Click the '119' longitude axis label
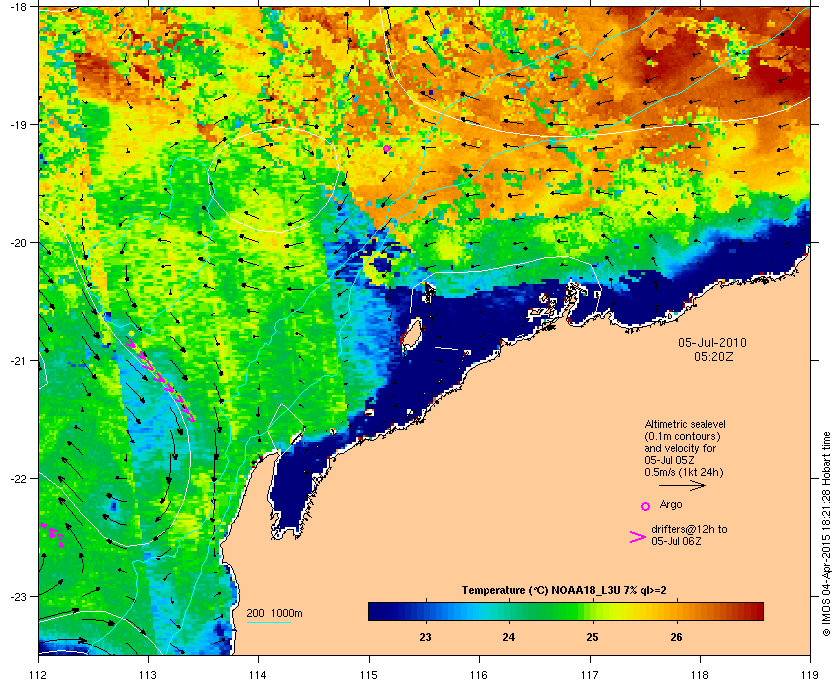Screen dimensions: 840x680 [x=811, y=674]
